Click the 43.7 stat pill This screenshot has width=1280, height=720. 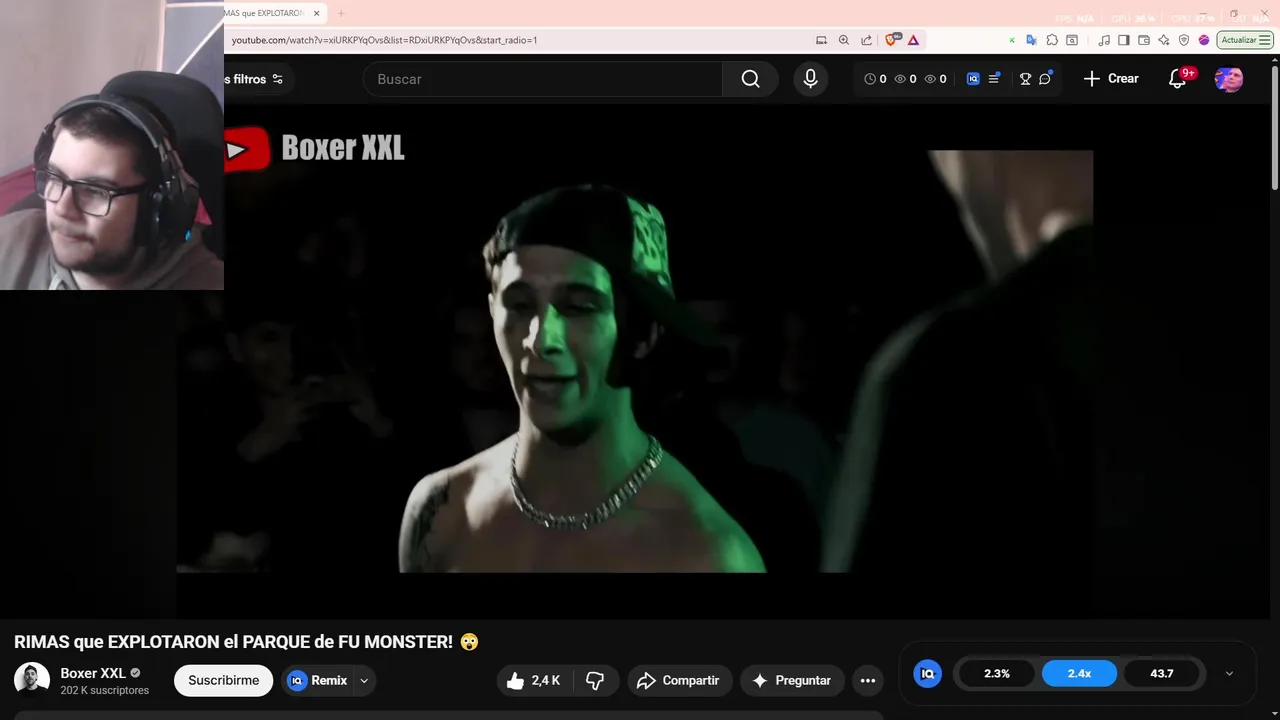click(1162, 674)
